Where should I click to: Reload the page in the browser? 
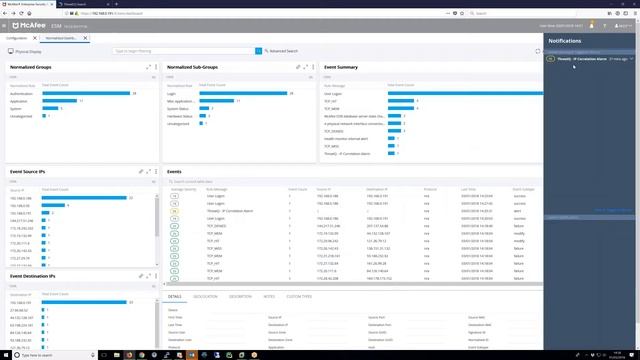tap(21, 13)
